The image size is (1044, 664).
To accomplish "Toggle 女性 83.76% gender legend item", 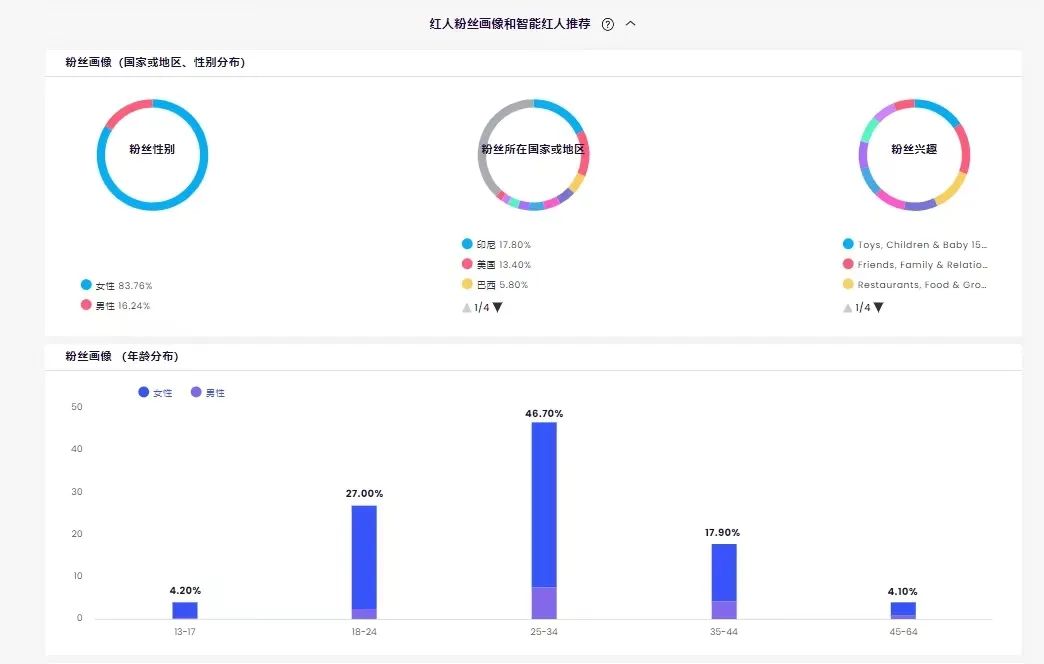I will 117,285.
